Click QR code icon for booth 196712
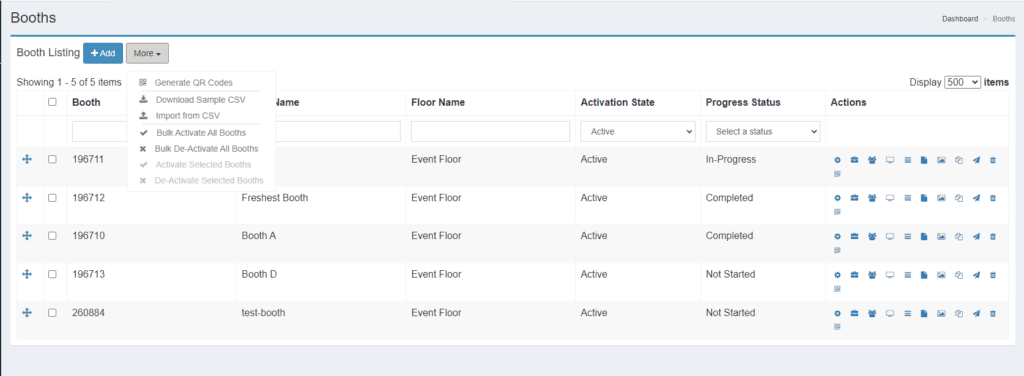The height and width of the screenshot is (376, 1024). [x=837, y=212]
